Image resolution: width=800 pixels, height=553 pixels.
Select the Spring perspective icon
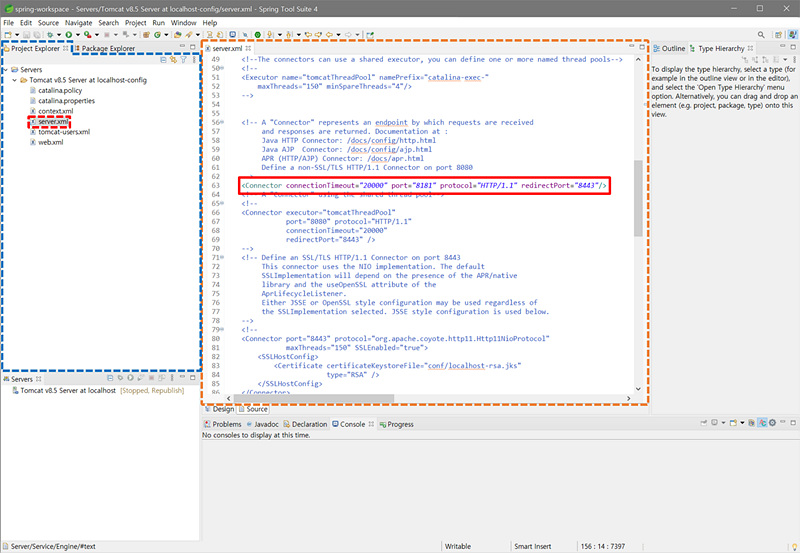(x=792, y=35)
